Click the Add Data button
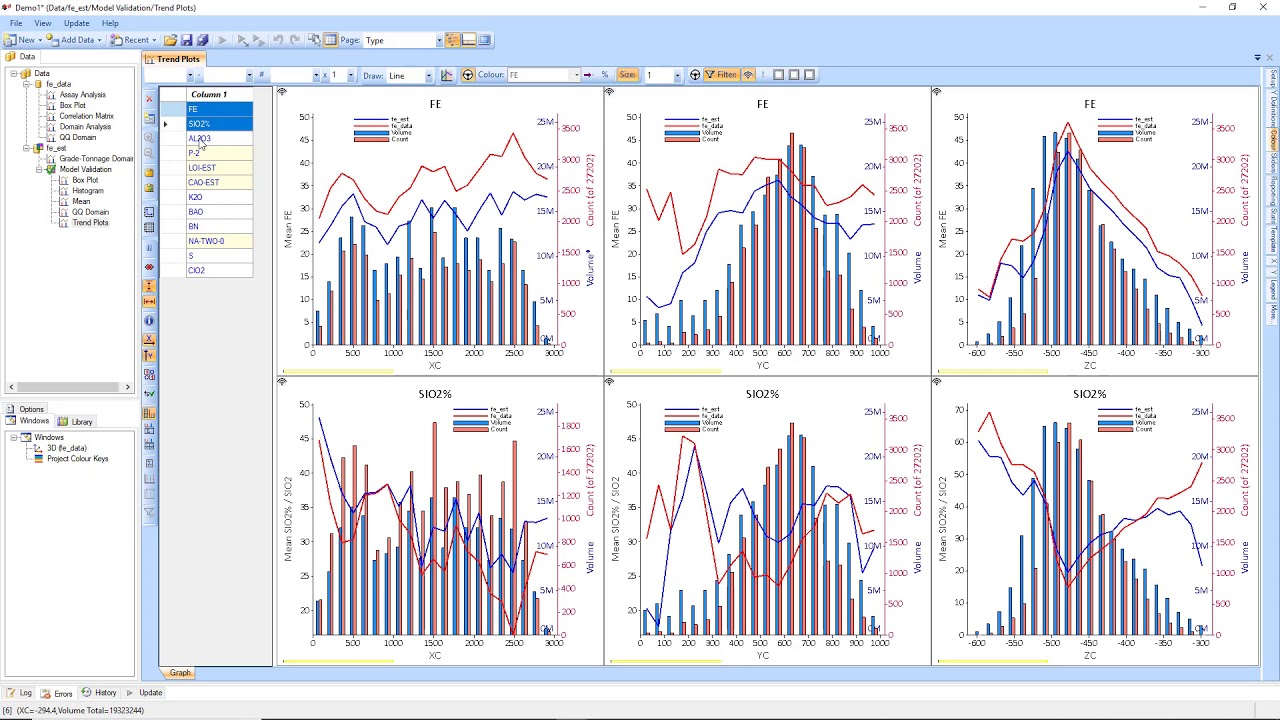The height and width of the screenshot is (720, 1280). [72, 40]
